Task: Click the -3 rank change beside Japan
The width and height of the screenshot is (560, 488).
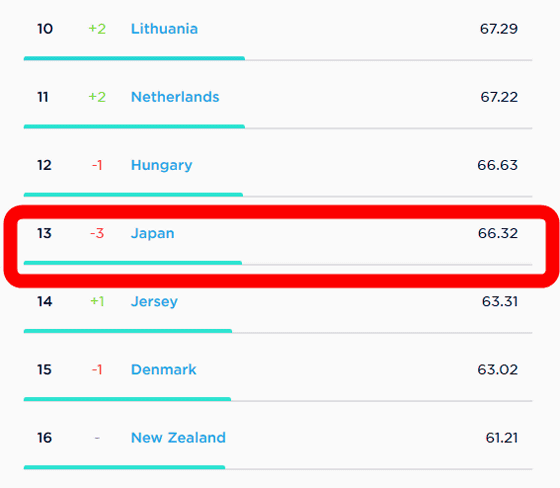Action: tap(97, 233)
